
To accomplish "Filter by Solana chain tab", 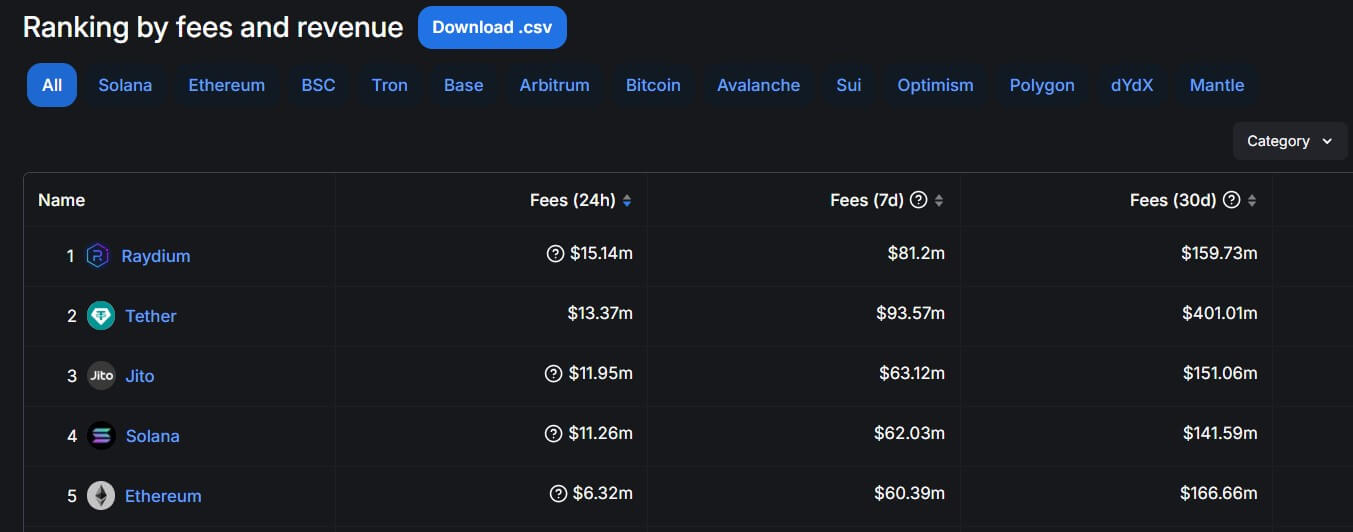I will (x=125, y=85).
